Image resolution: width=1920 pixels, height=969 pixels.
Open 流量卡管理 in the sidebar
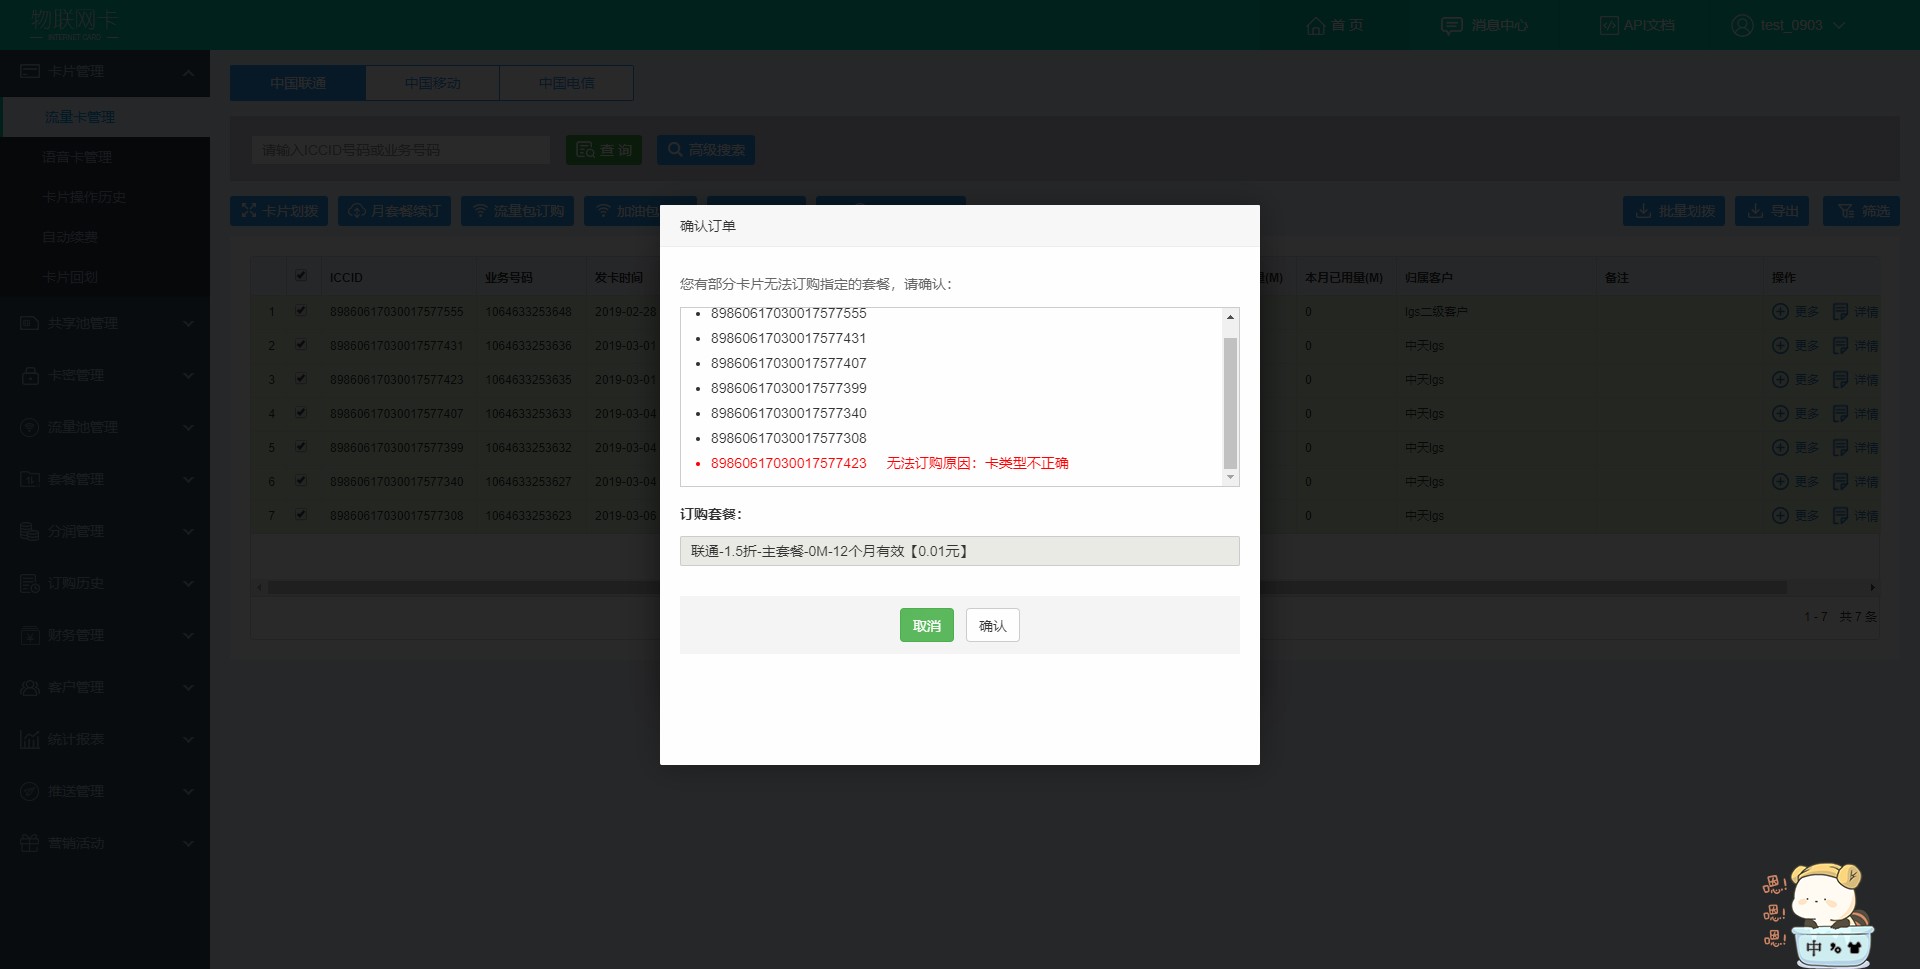click(x=80, y=117)
